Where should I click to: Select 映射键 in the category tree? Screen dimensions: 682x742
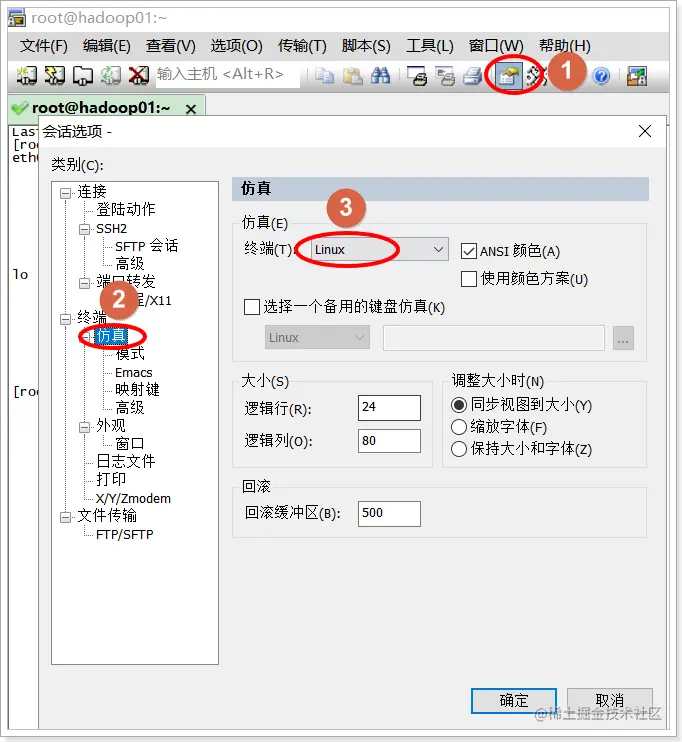coord(137,390)
